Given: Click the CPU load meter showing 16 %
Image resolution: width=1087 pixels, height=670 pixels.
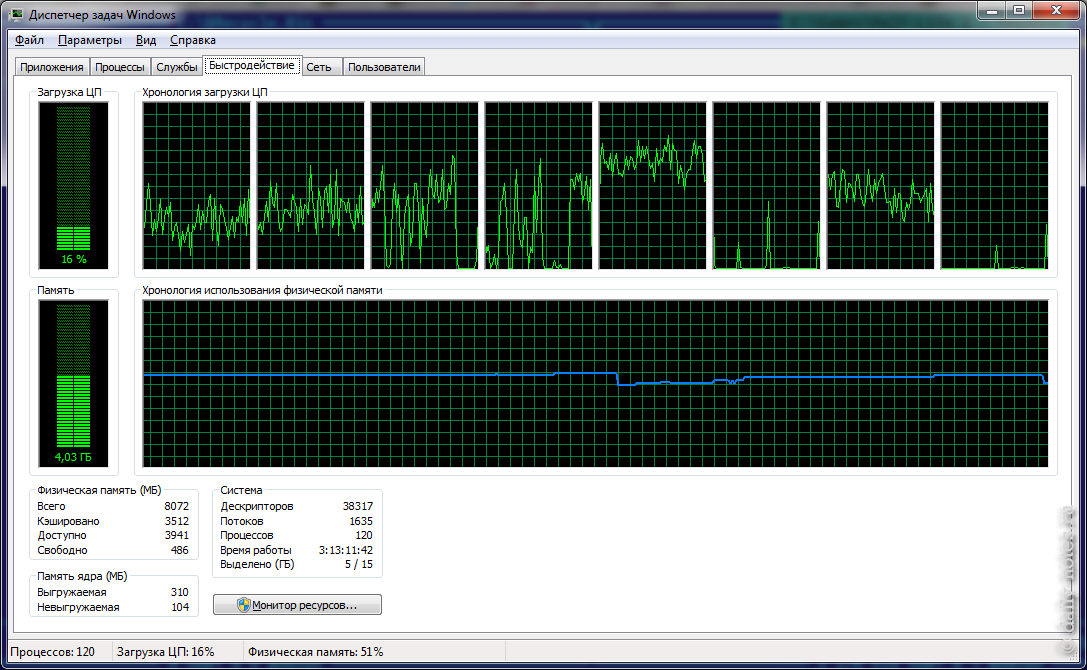Looking at the screenshot, I should click(x=73, y=185).
